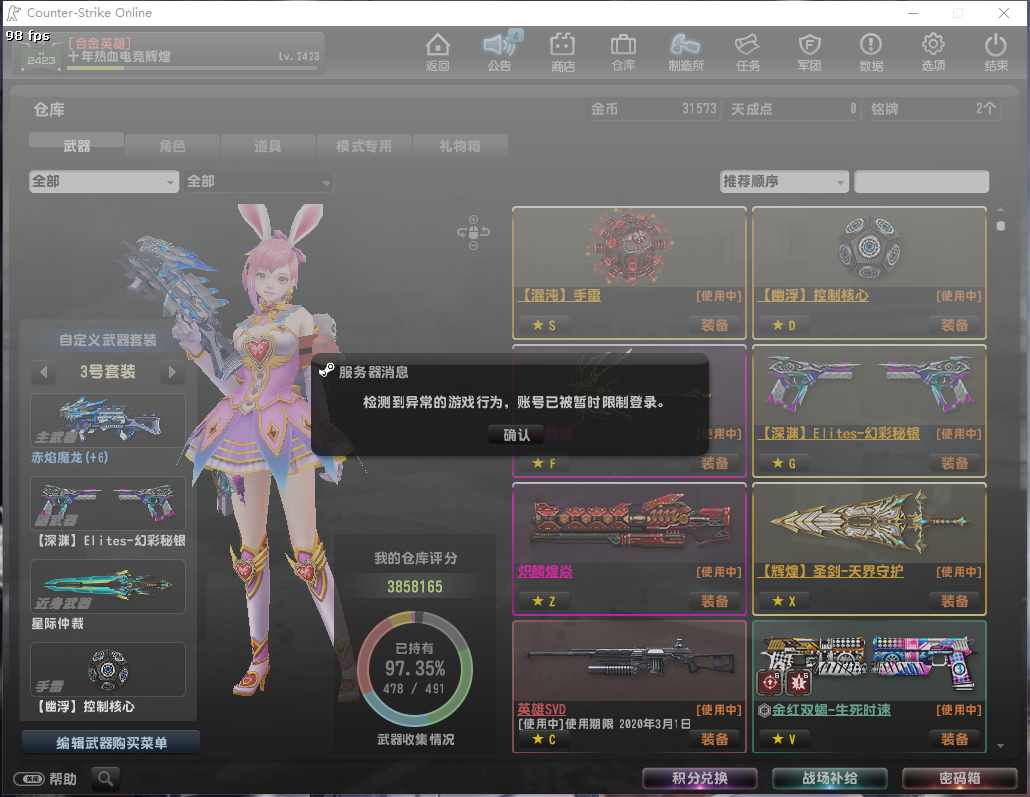Click the scroll down arrow of inventory list
This screenshot has height=797, width=1030.
coord(1000,746)
